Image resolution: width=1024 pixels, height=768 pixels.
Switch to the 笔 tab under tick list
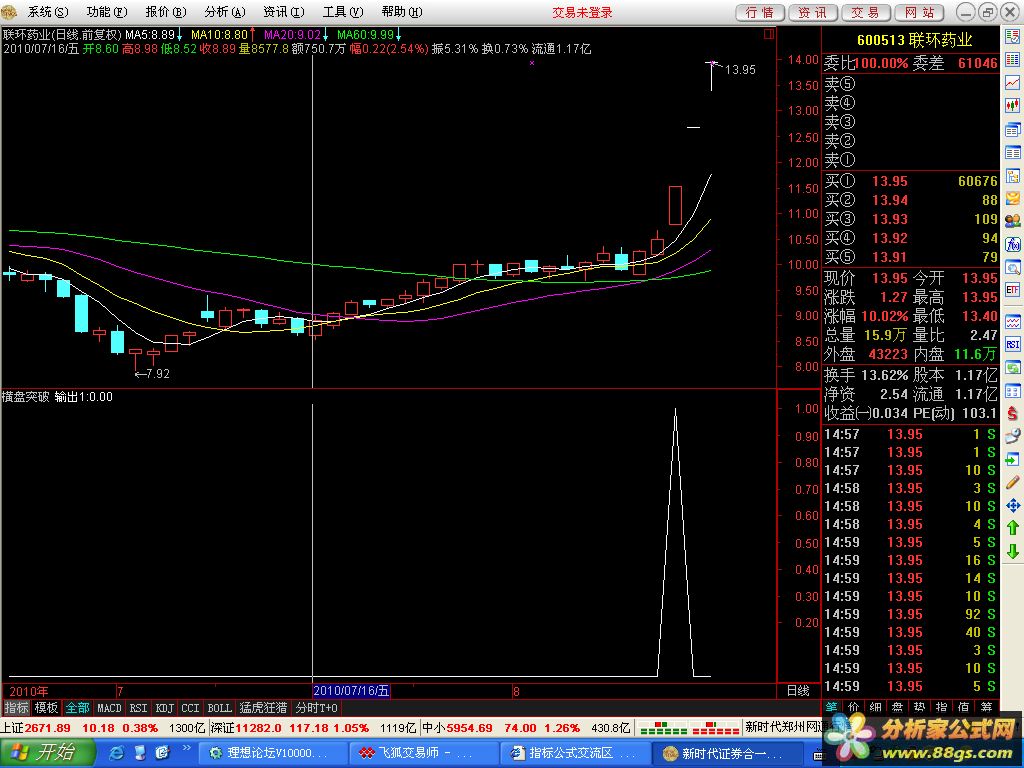(x=831, y=707)
